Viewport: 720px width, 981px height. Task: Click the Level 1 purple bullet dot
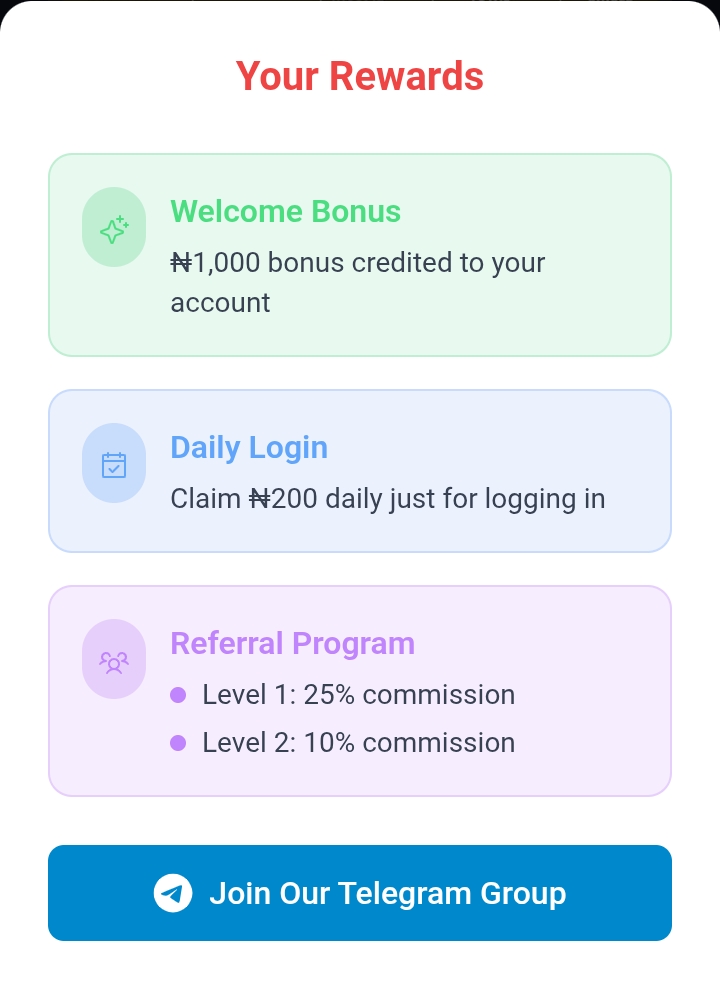178,695
